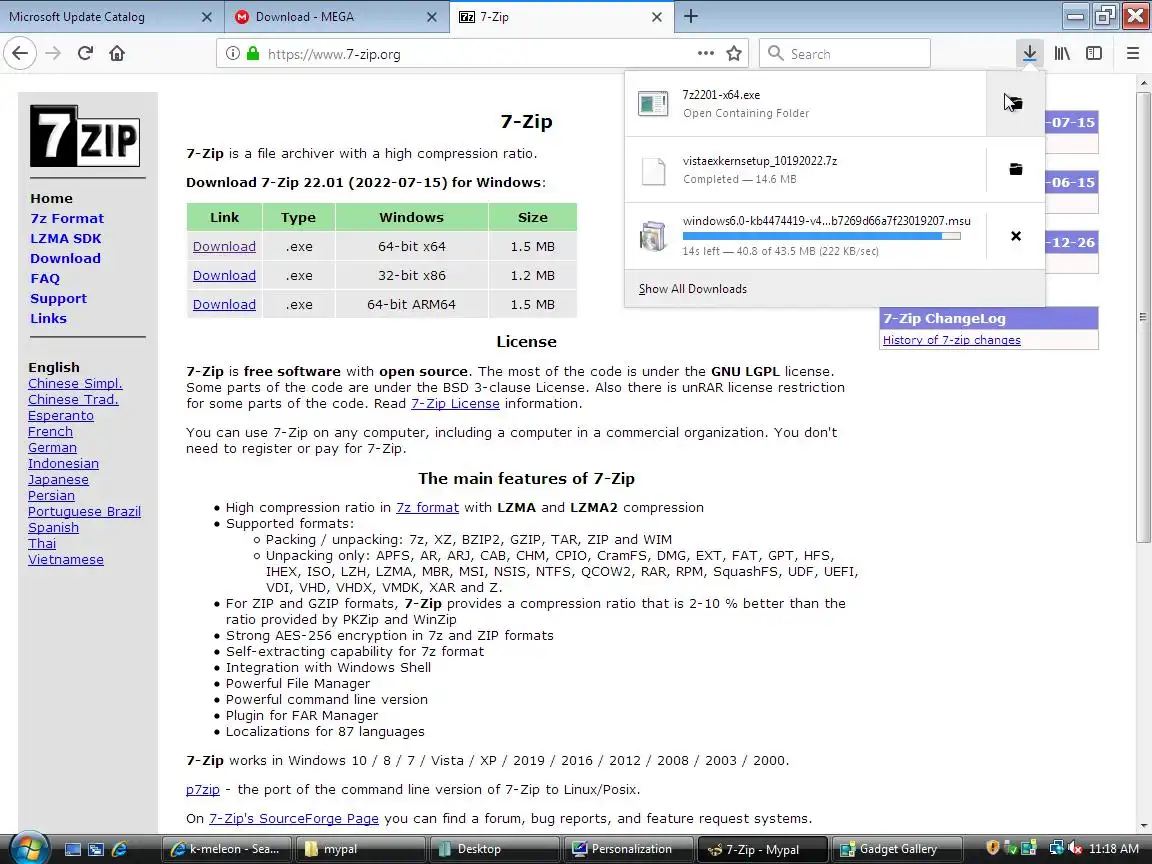Open LZMA SDK sidebar menu item
This screenshot has width=1152, height=864.
(65, 238)
